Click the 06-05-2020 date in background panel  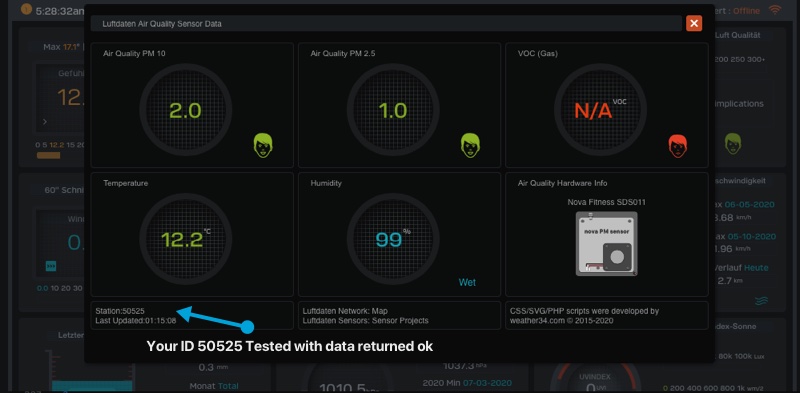(750, 205)
